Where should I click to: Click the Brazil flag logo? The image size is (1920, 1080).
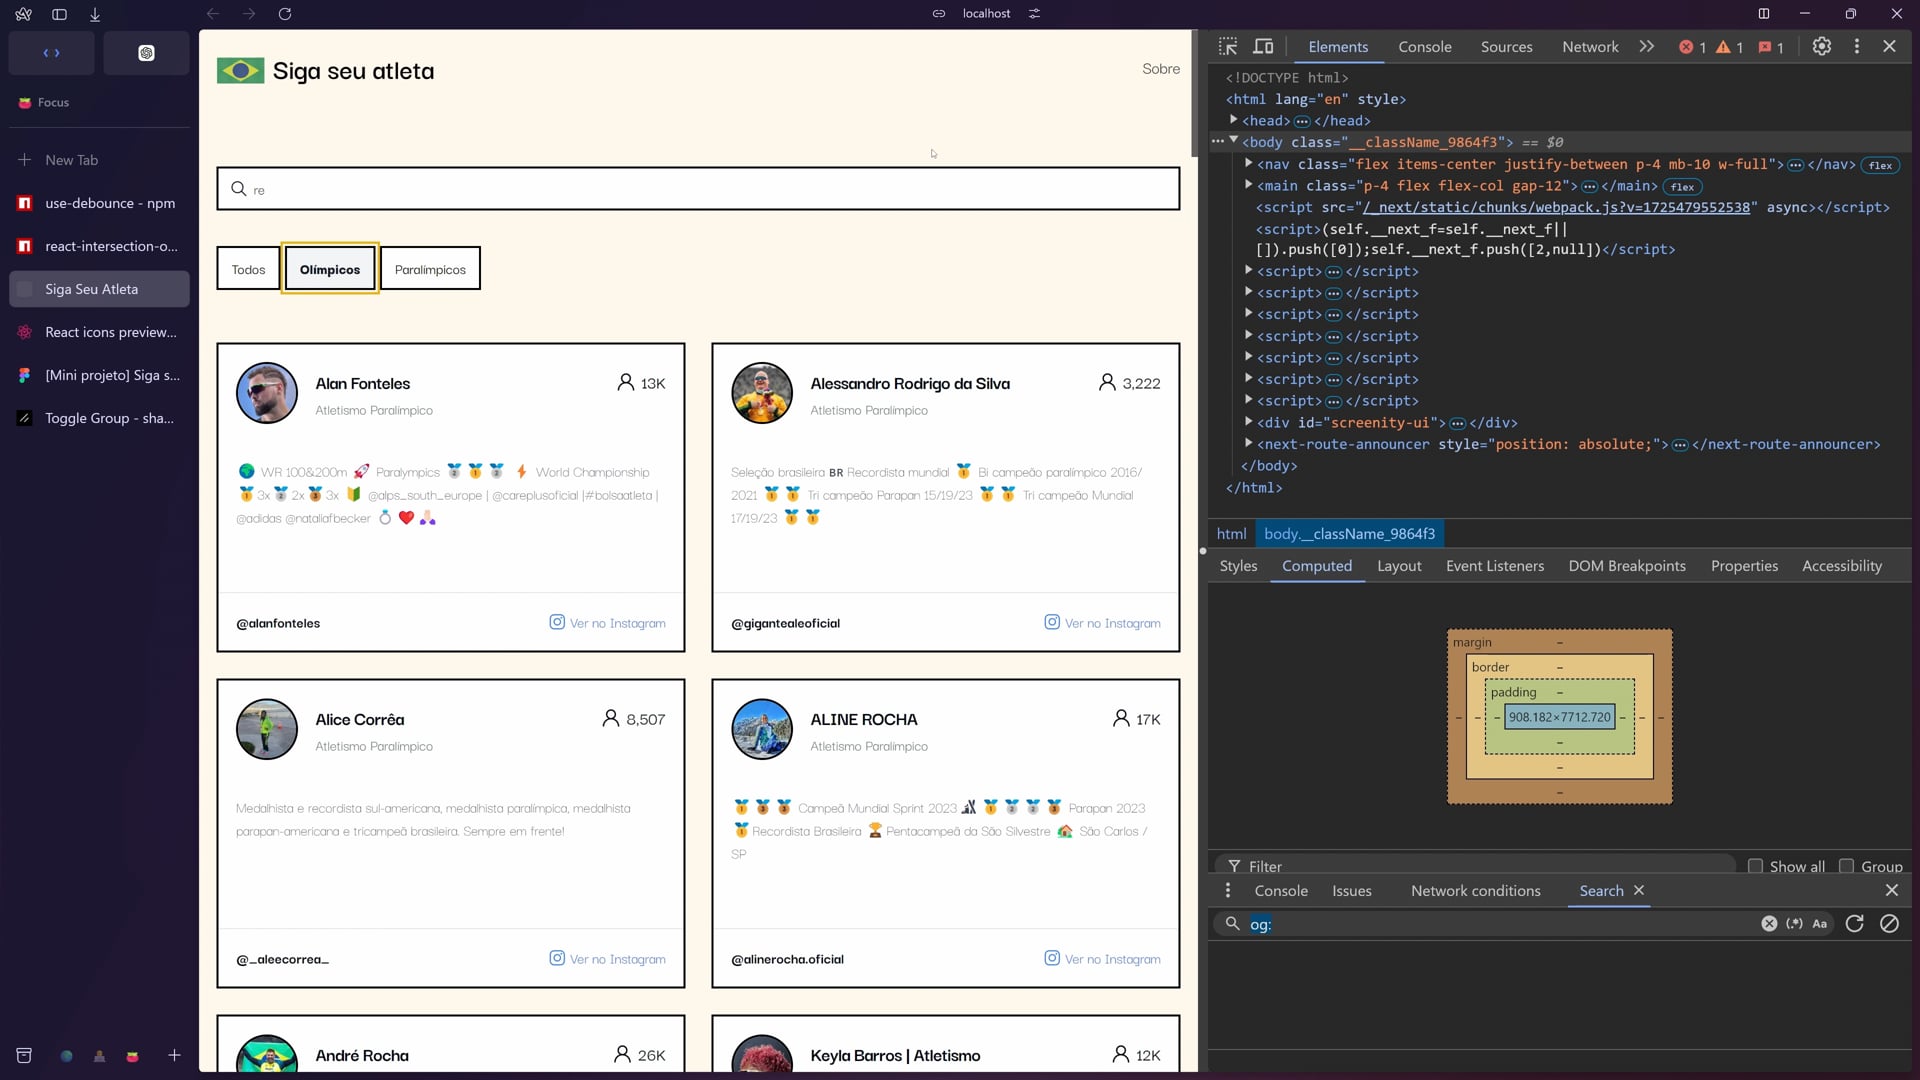(240, 71)
